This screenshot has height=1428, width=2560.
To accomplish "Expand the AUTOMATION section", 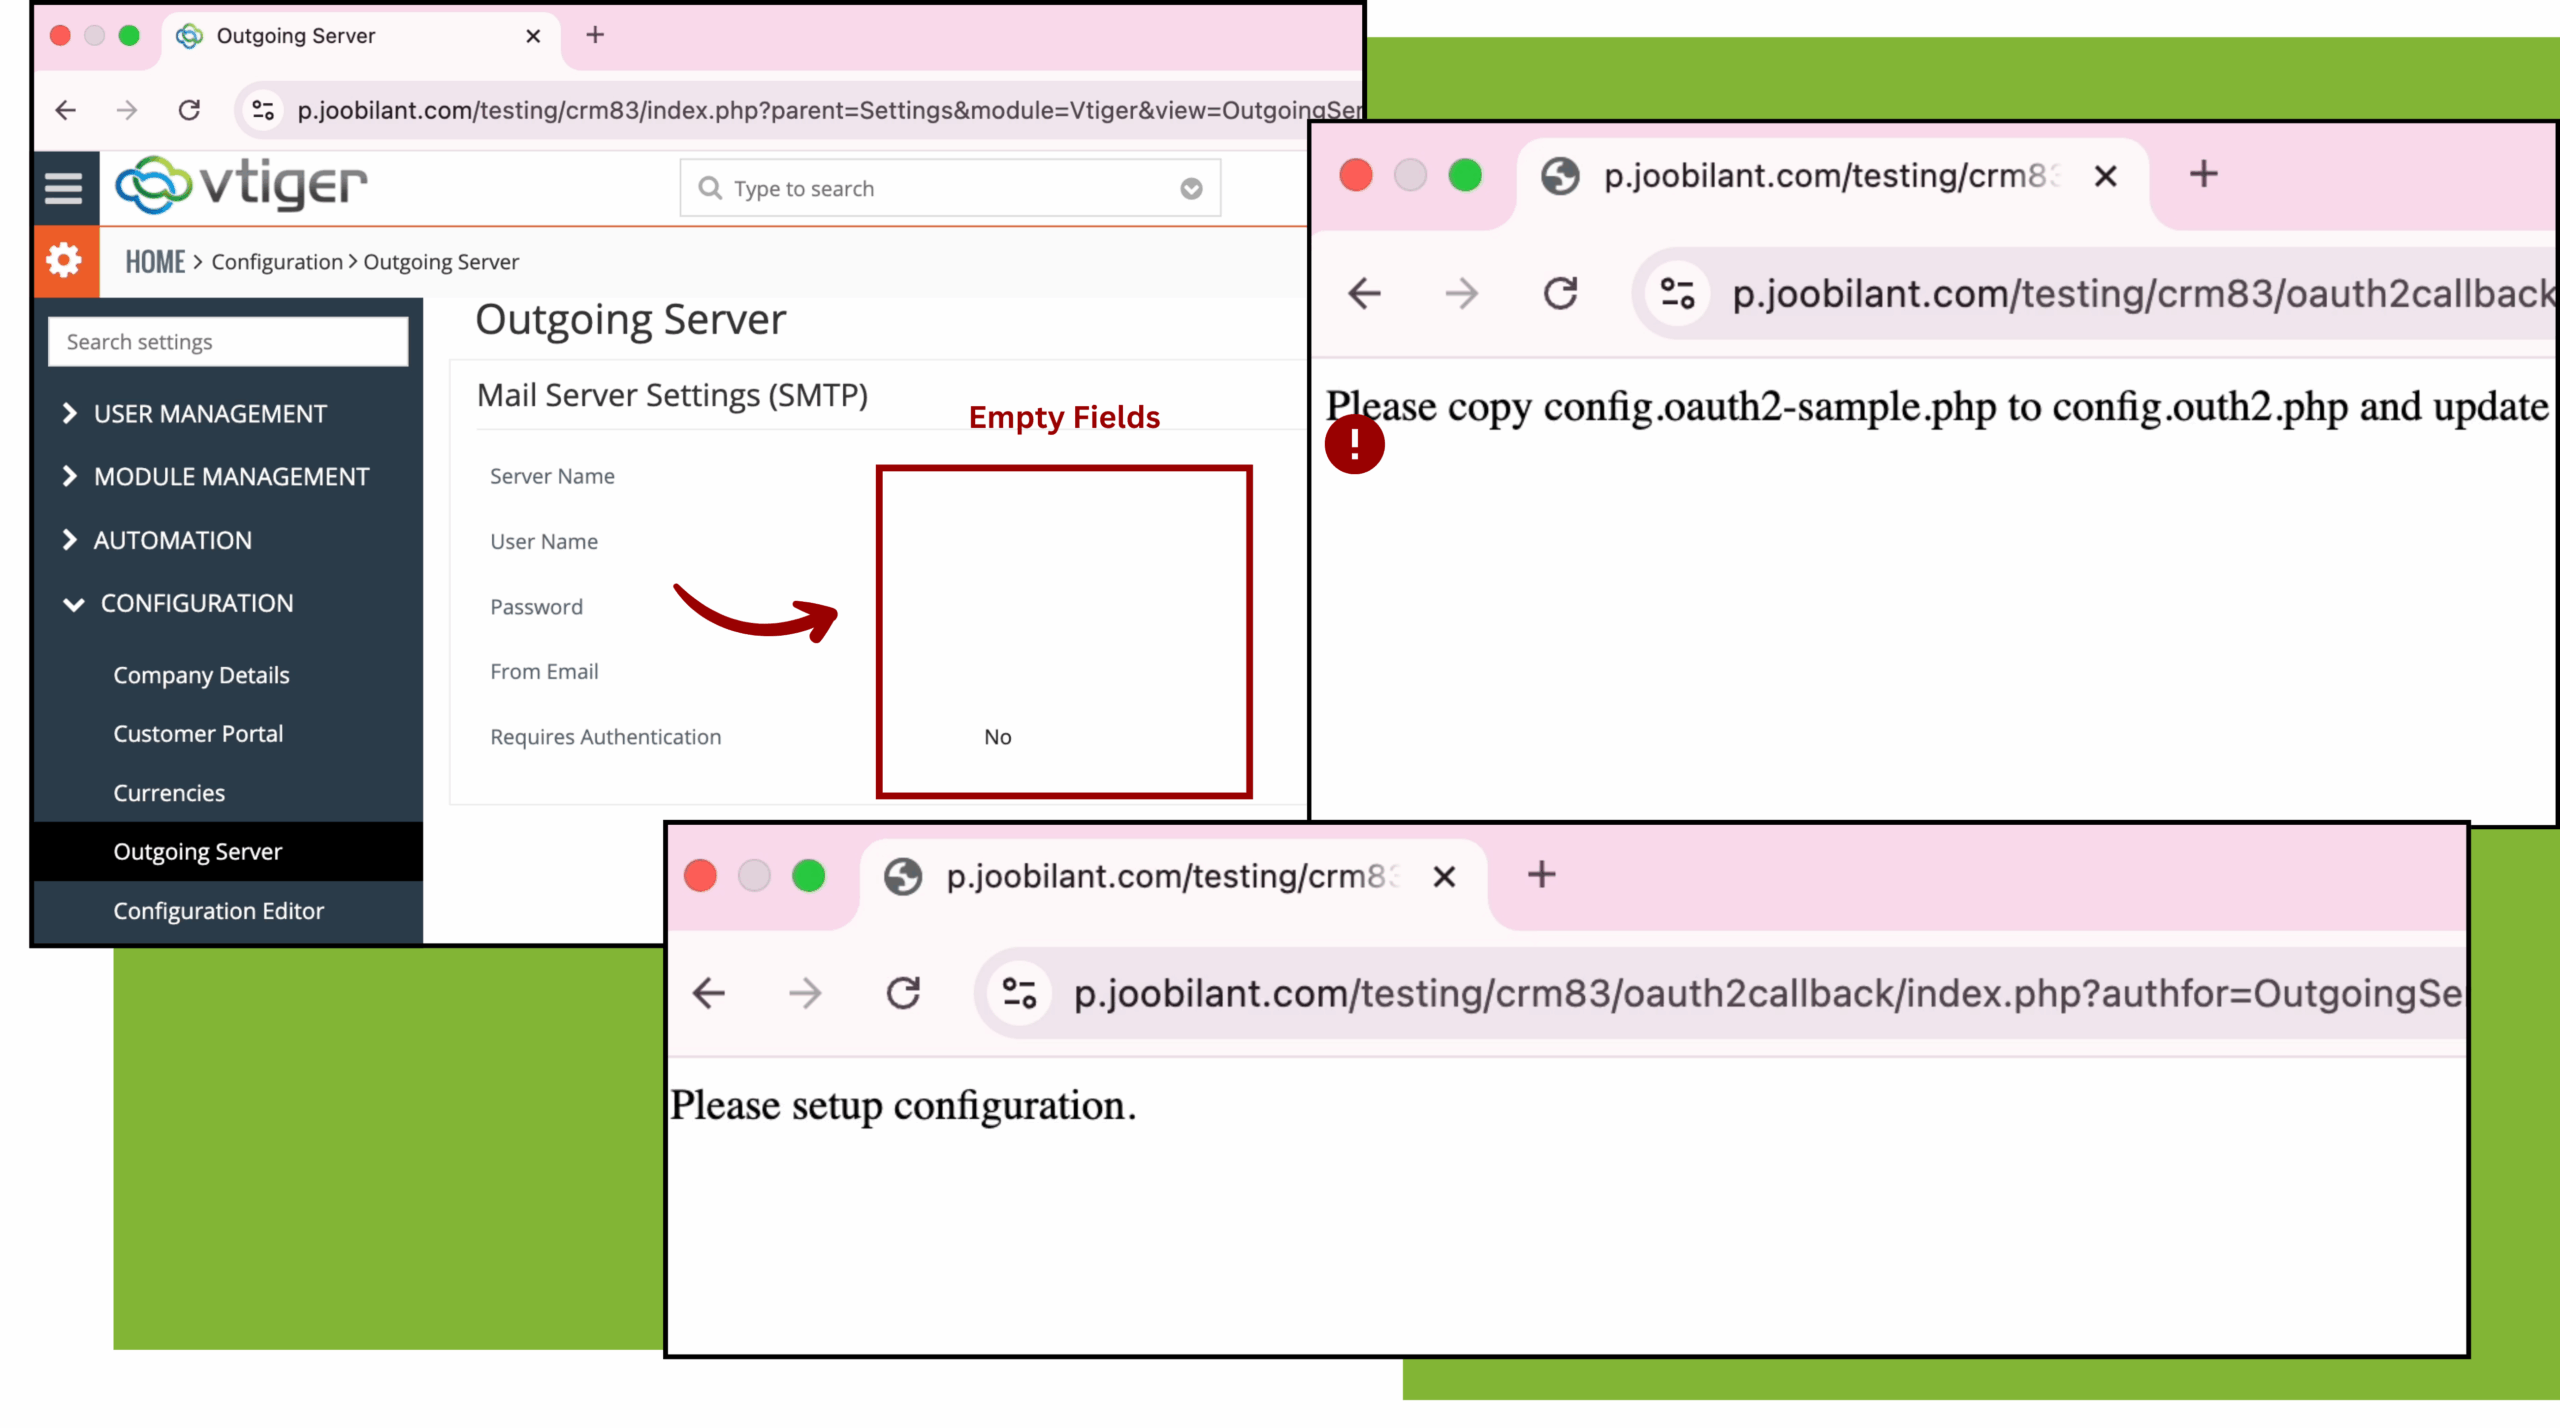I will point(172,540).
